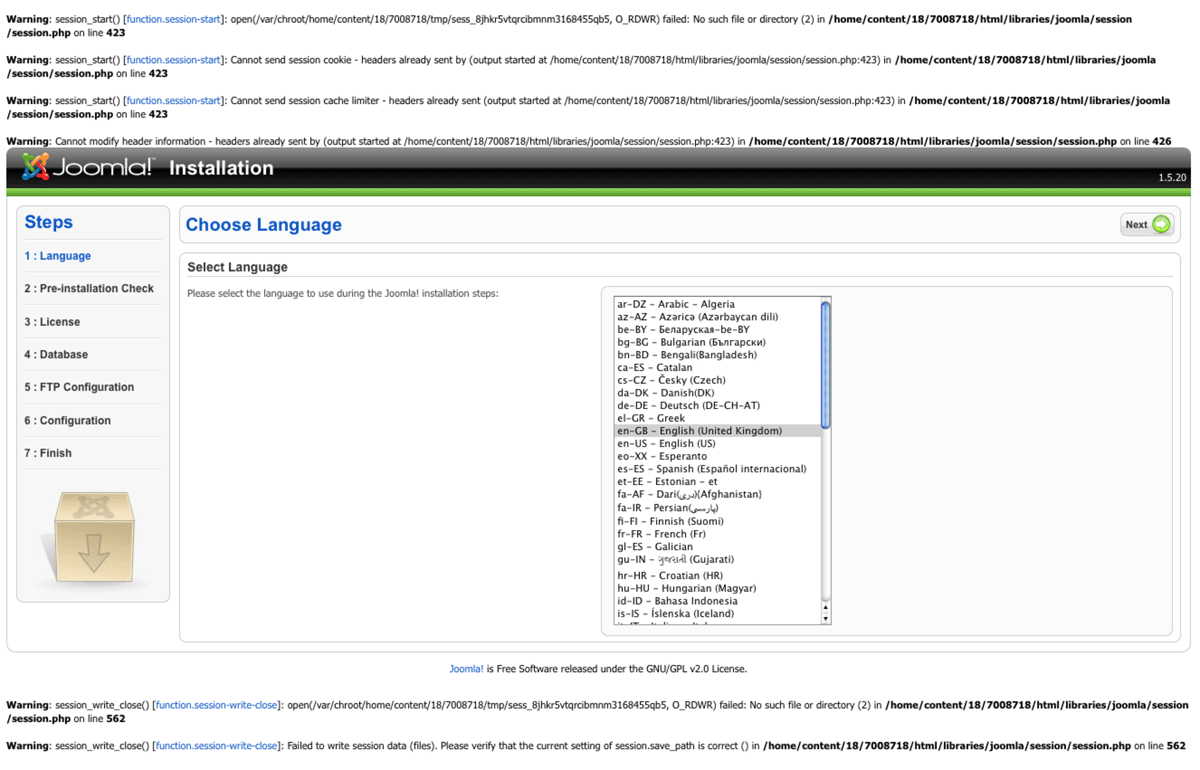Choose 'bg-BG - Bulgarian' language
The height and width of the screenshot is (770, 1200).
(x=717, y=342)
